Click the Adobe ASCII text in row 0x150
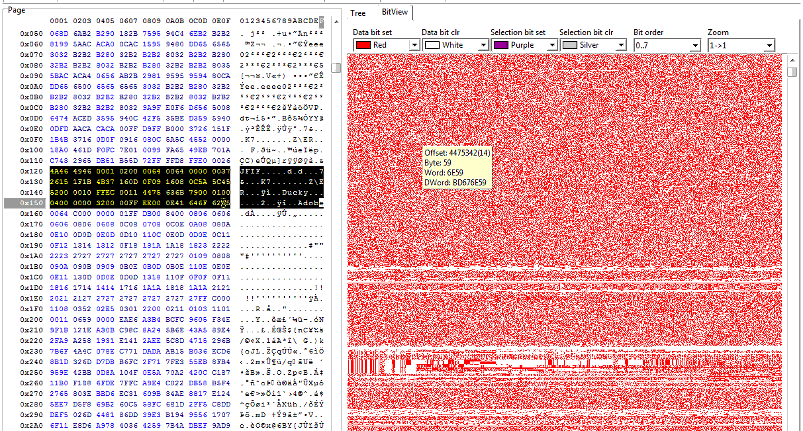This screenshot has width=803, height=431. [x=310, y=203]
